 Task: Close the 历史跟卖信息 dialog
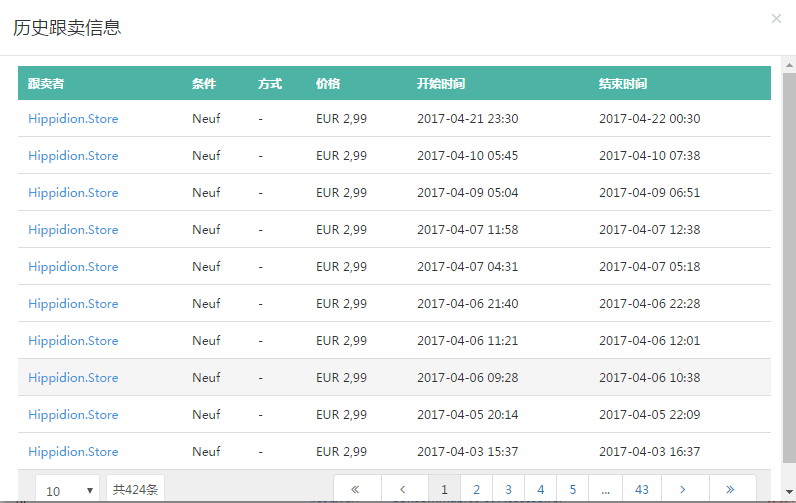(x=776, y=19)
